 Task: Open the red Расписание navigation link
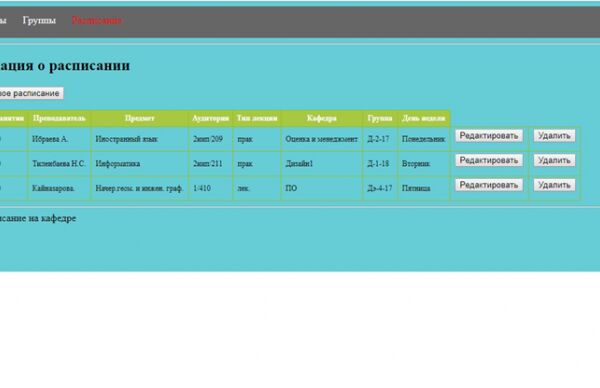click(x=97, y=20)
